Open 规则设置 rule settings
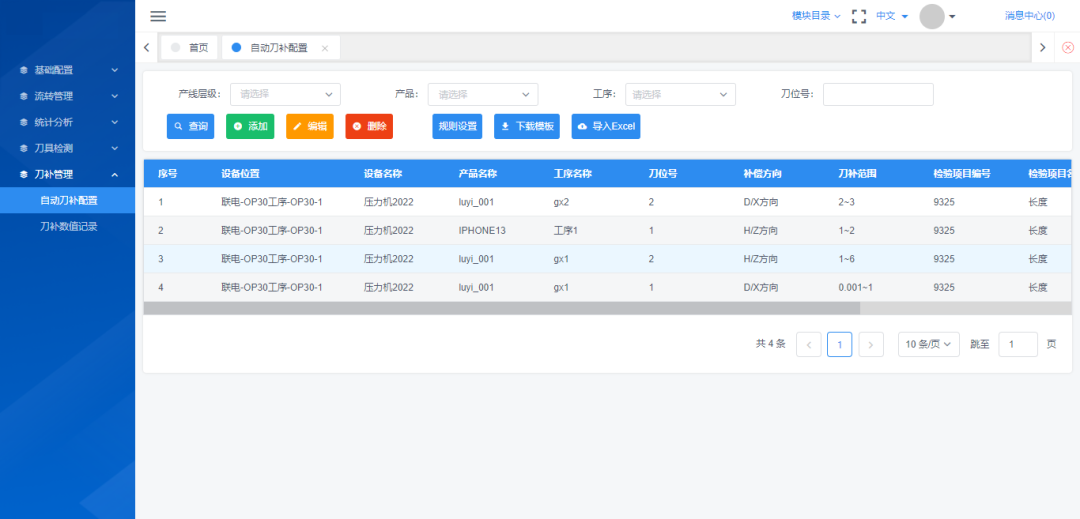 [457, 127]
